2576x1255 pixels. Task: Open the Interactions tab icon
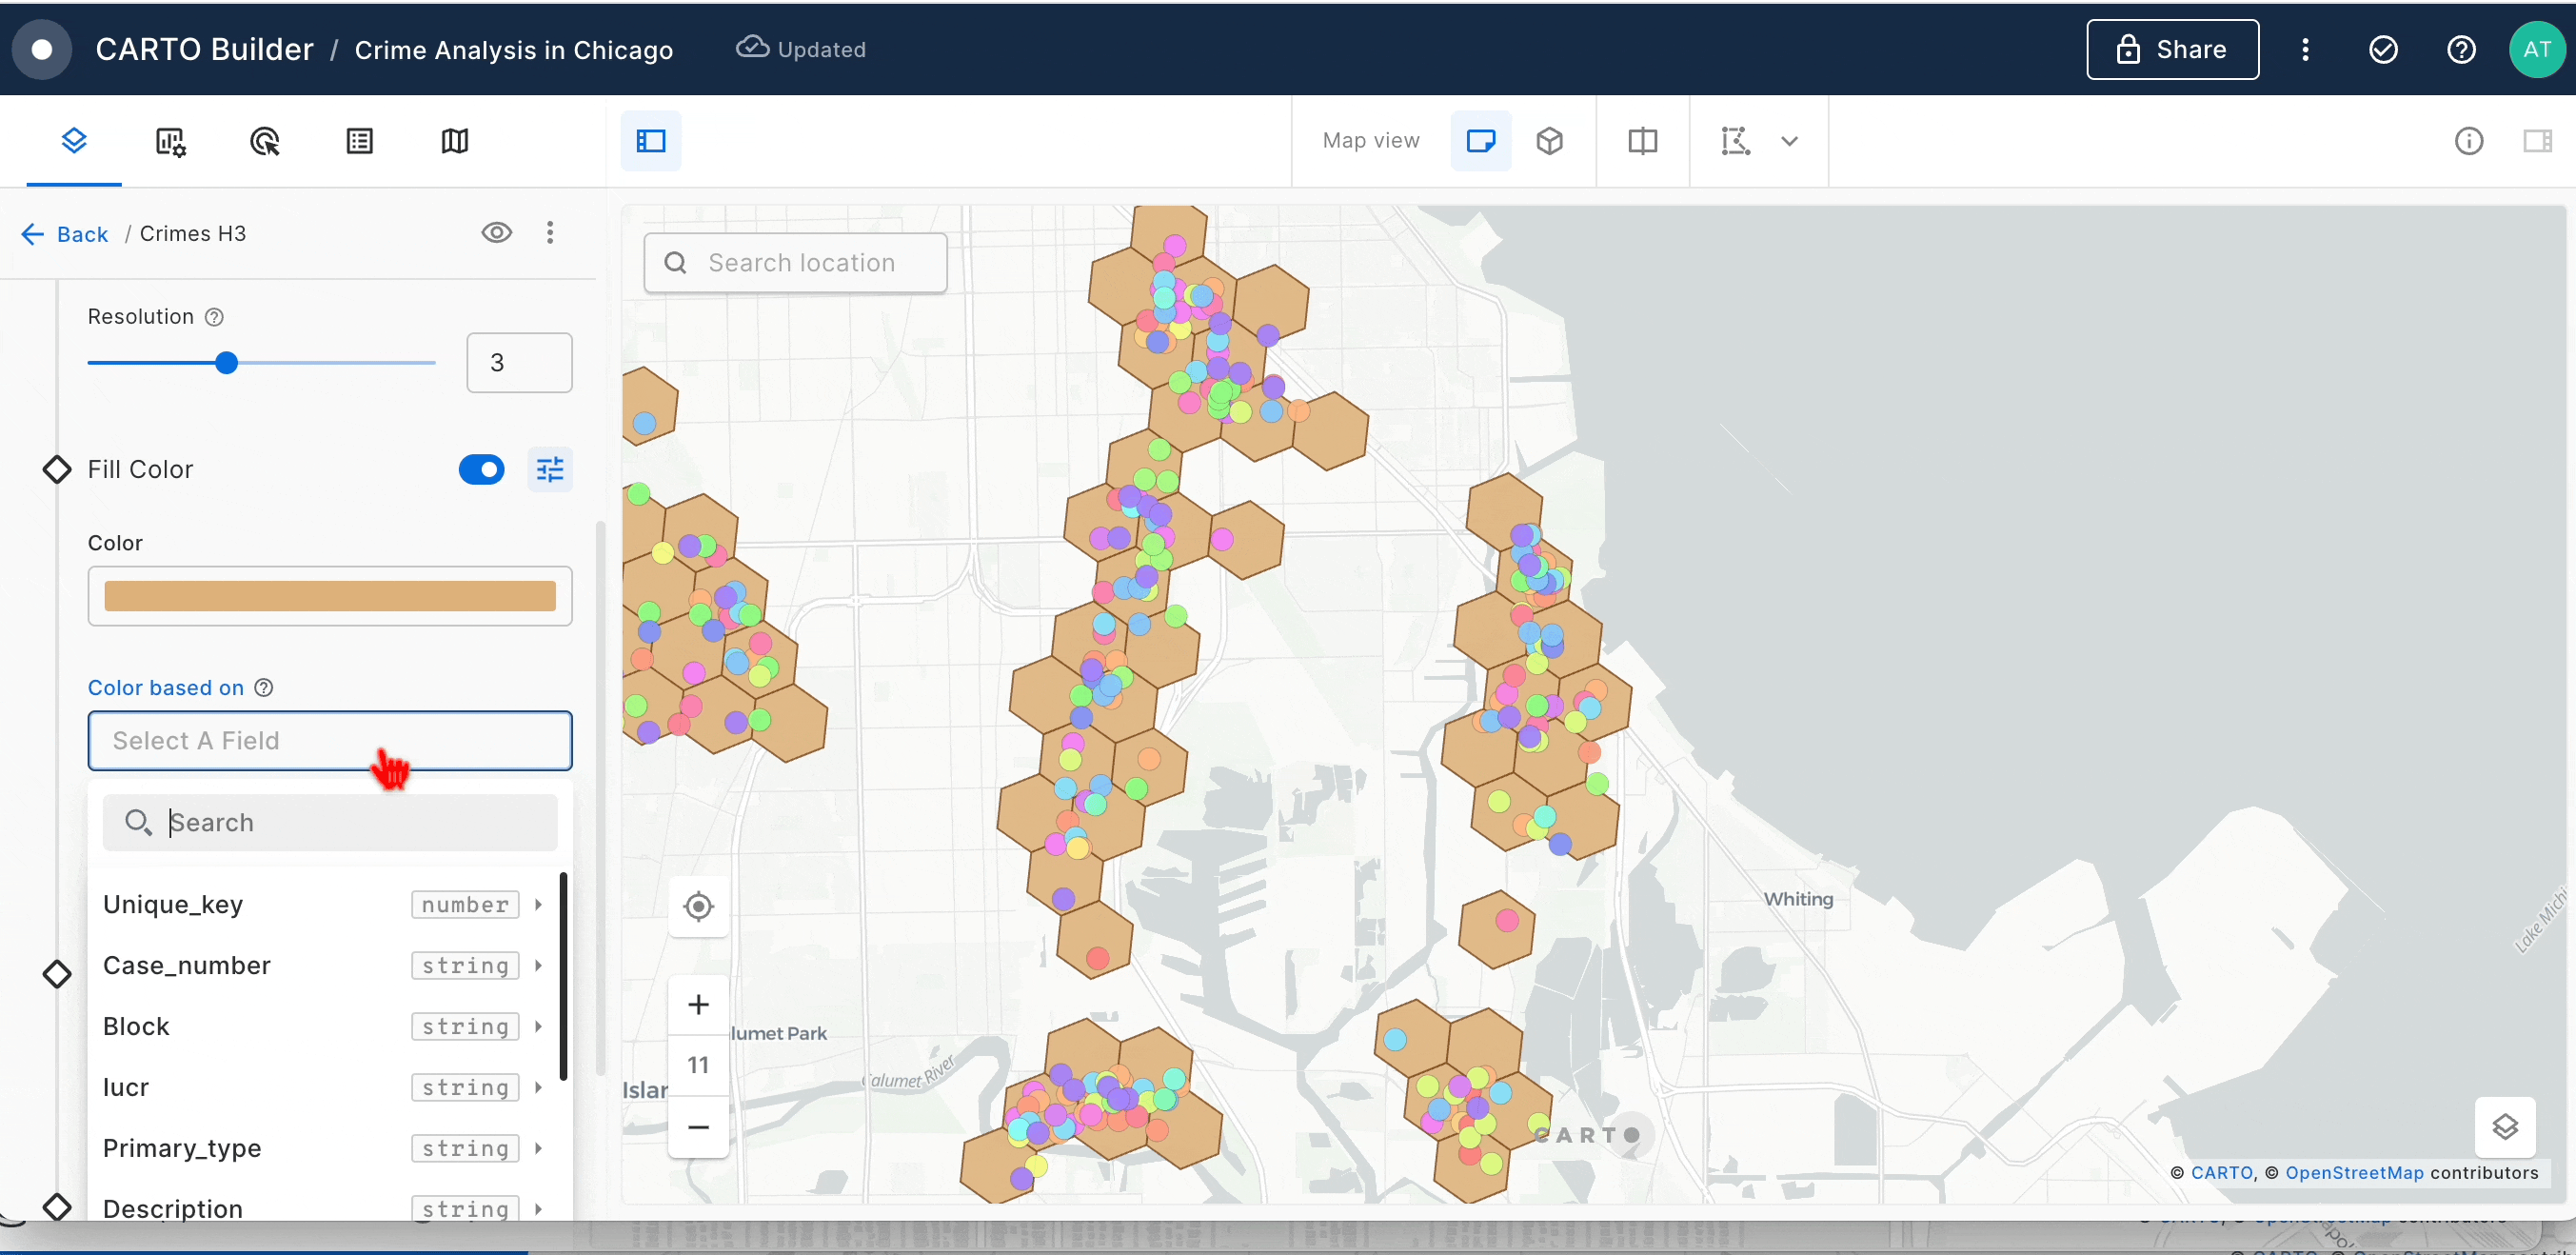point(265,141)
